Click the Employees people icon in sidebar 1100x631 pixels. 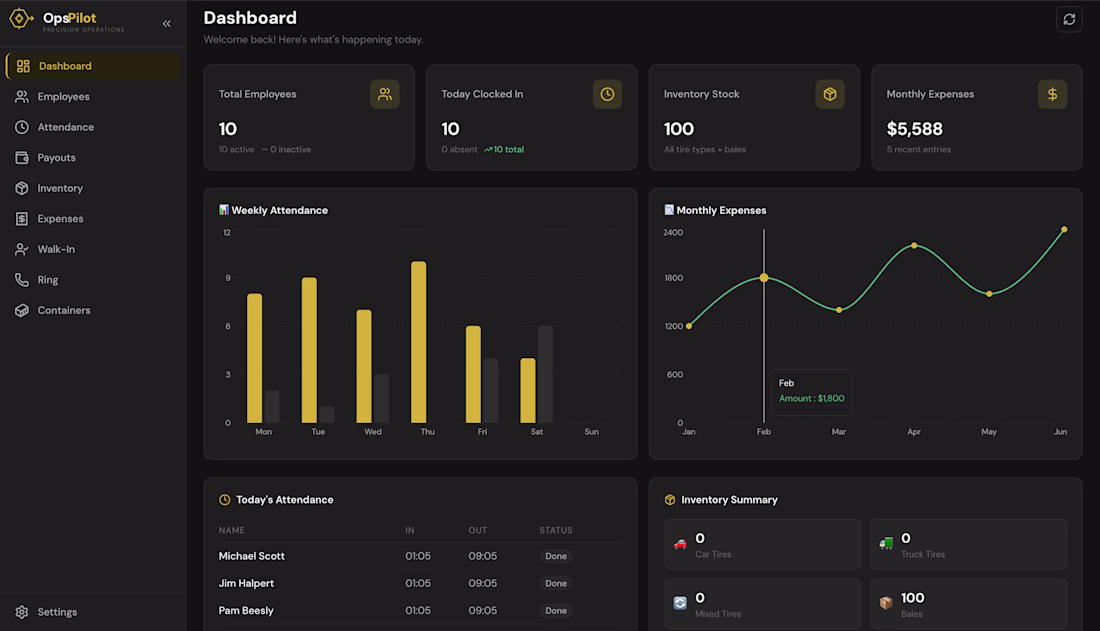tap(22, 97)
